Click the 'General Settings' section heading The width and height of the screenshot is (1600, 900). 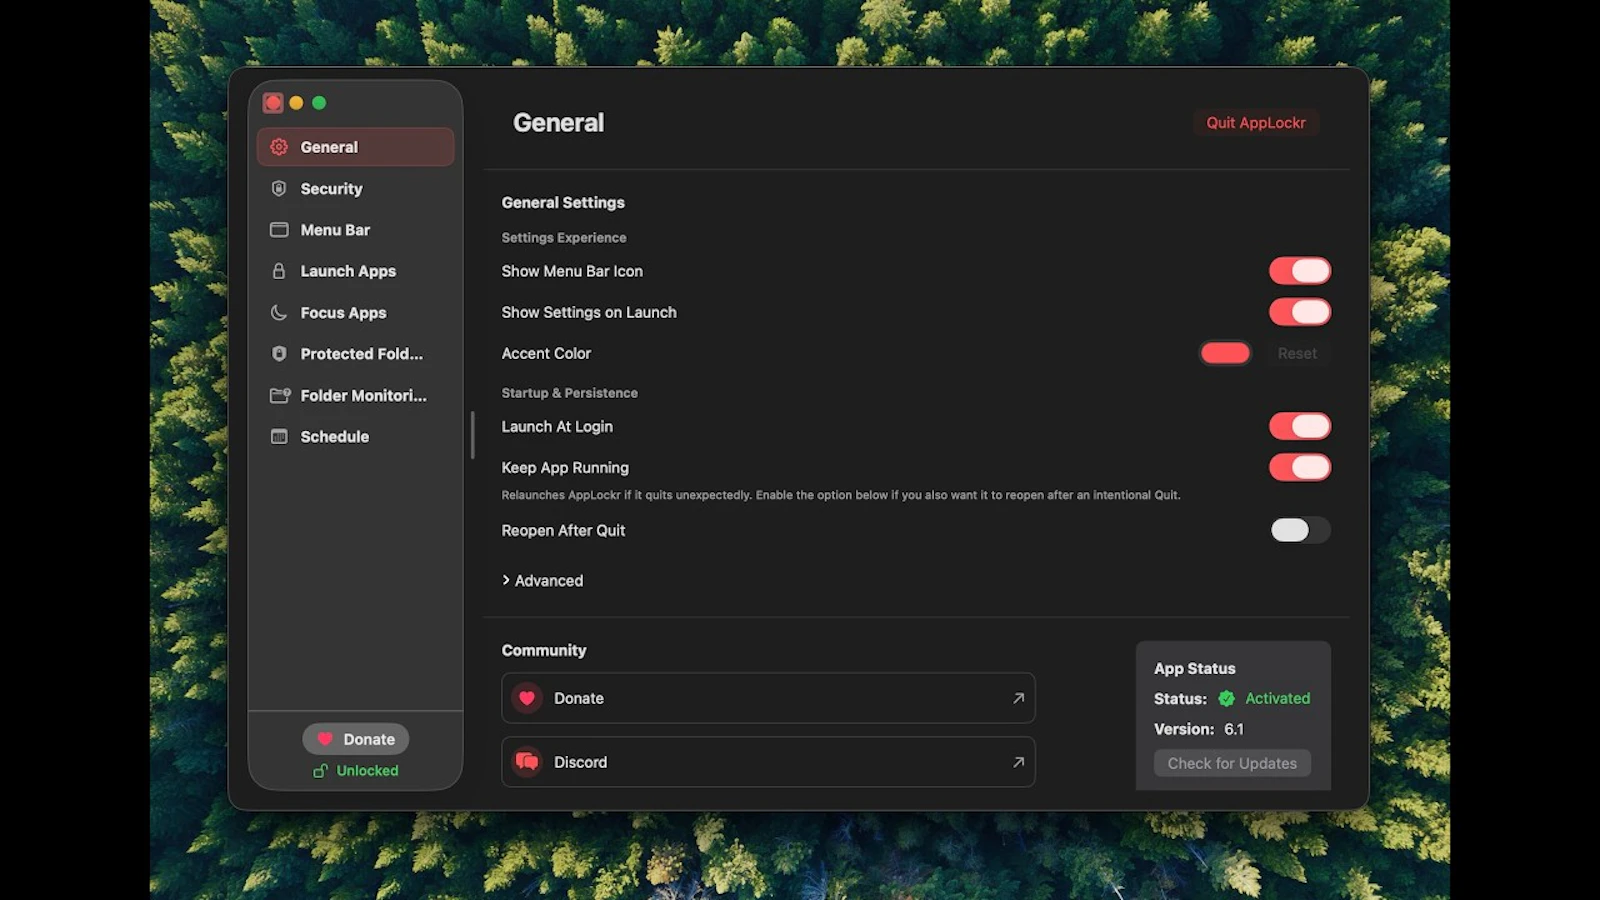[x=563, y=202]
